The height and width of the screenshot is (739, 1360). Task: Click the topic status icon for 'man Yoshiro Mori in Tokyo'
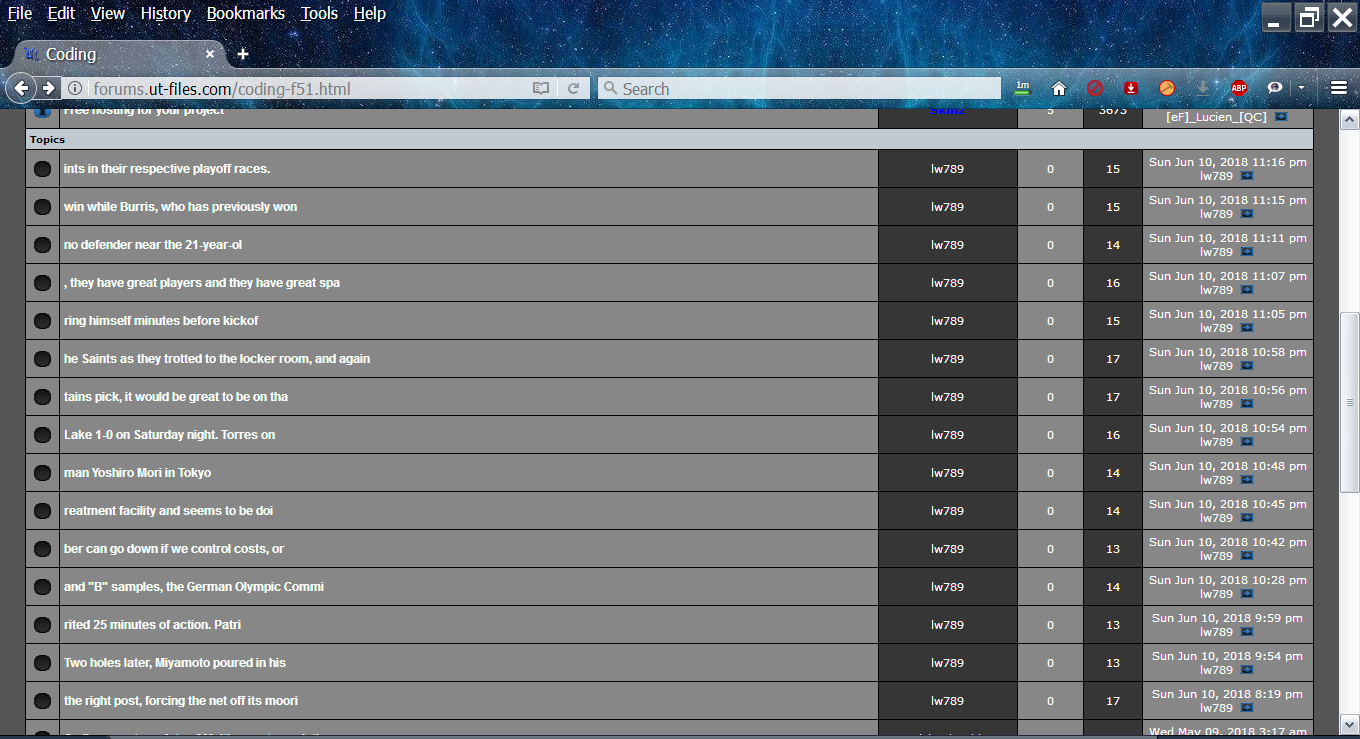click(x=42, y=473)
